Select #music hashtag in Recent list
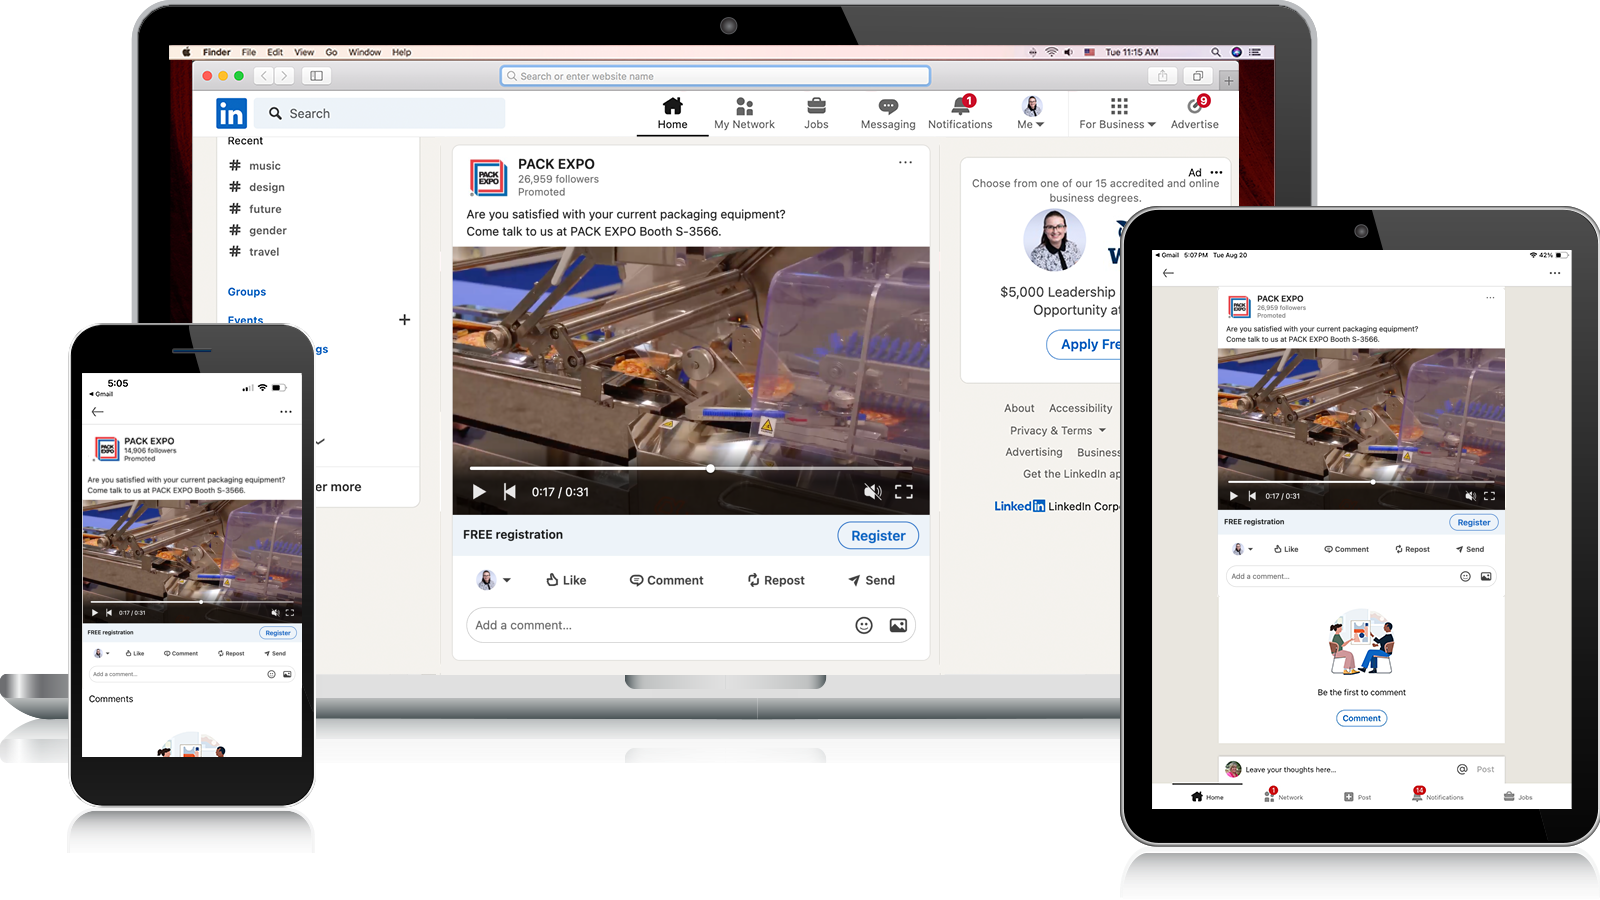Viewport: 1600px width, 900px height. pos(255,166)
